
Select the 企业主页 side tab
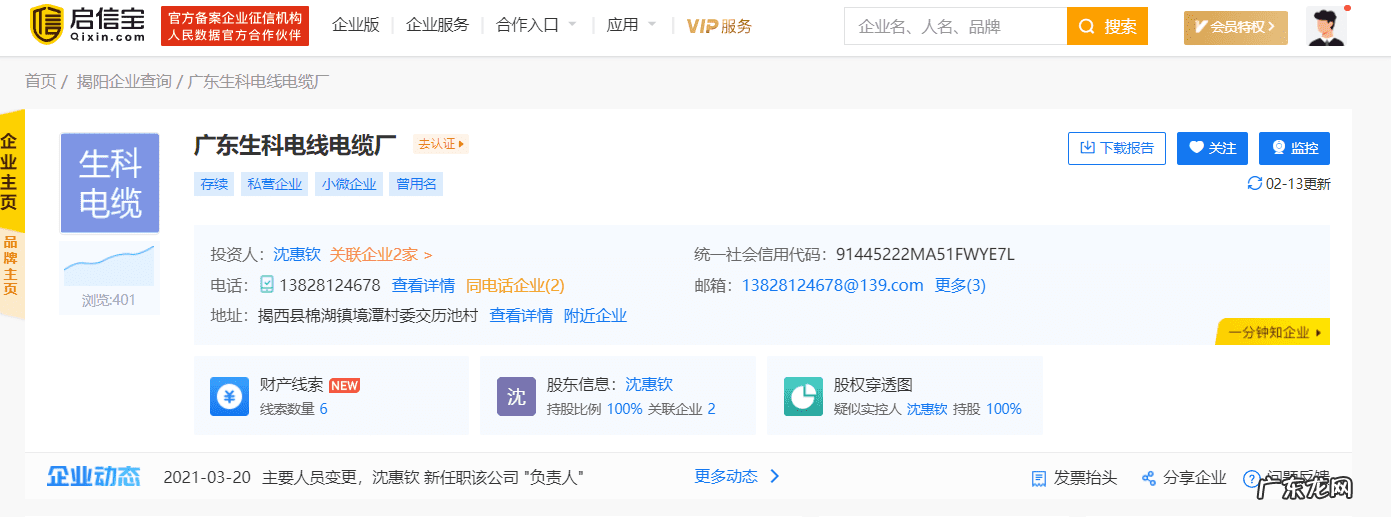pos(10,171)
